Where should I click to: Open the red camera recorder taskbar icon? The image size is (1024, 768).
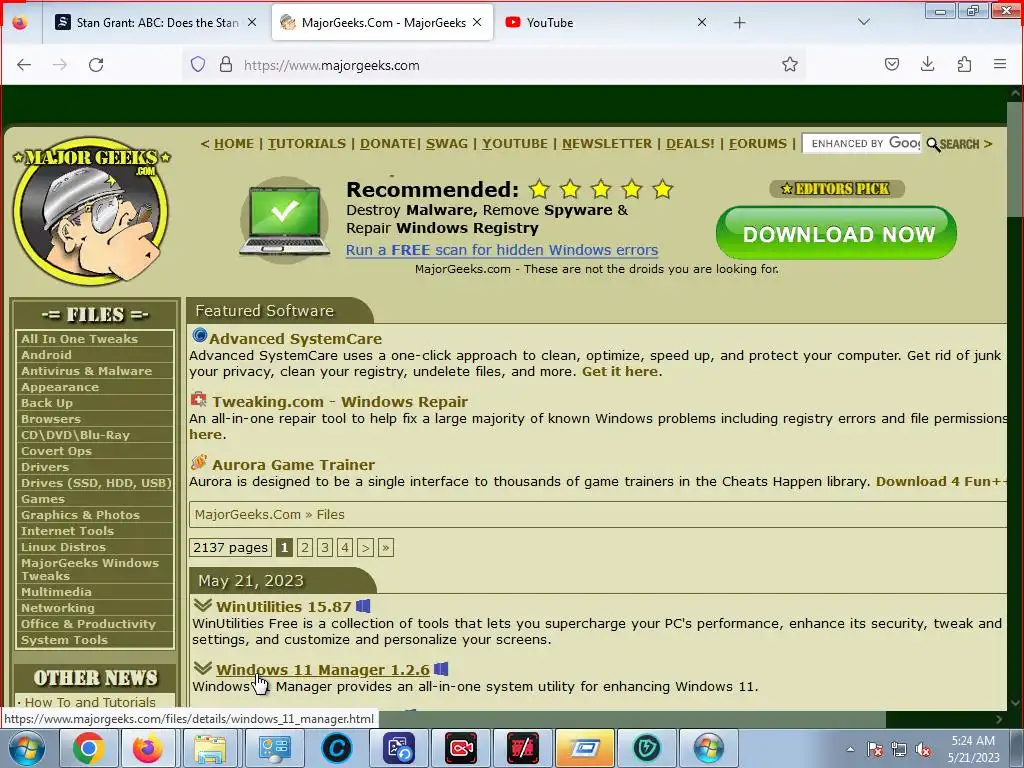point(461,748)
